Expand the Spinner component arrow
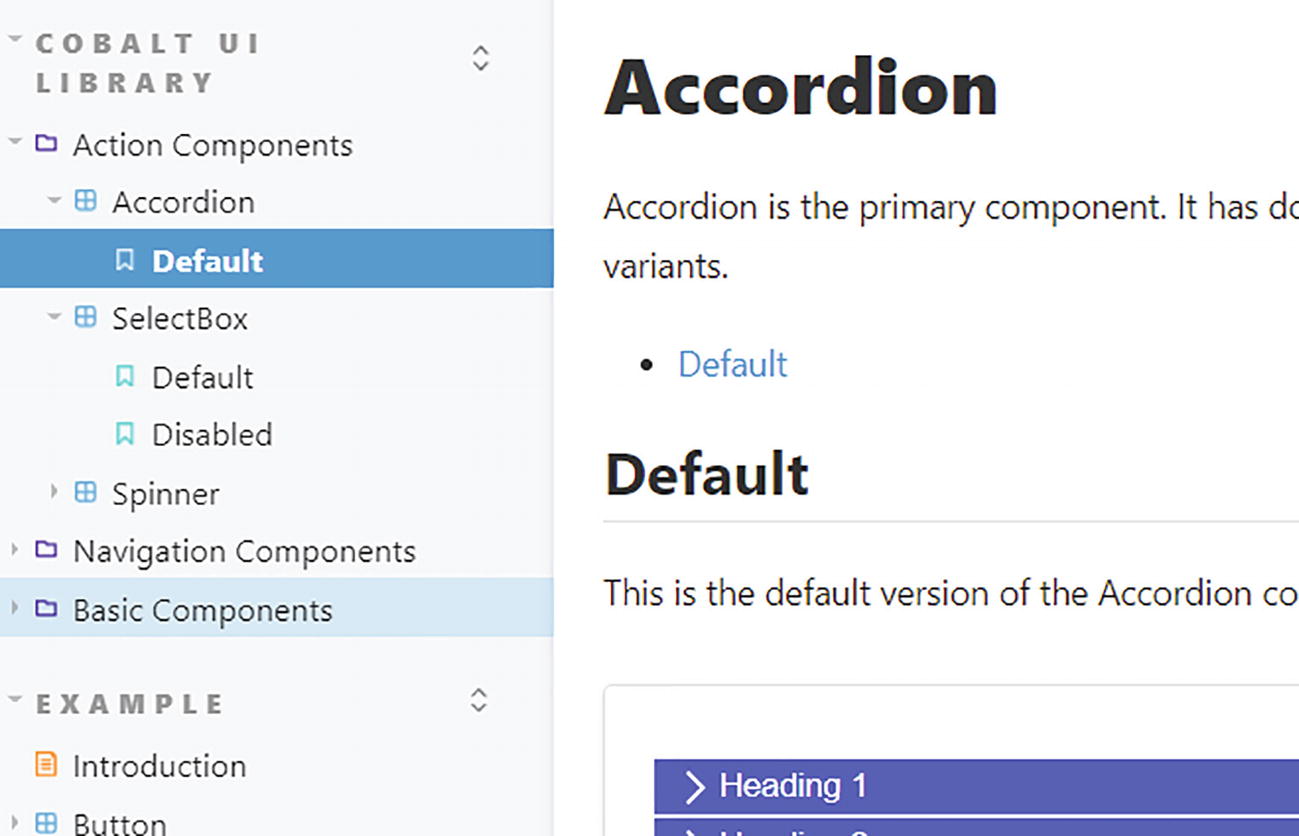This screenshot has height=836, width=1299. click(55, 492)
